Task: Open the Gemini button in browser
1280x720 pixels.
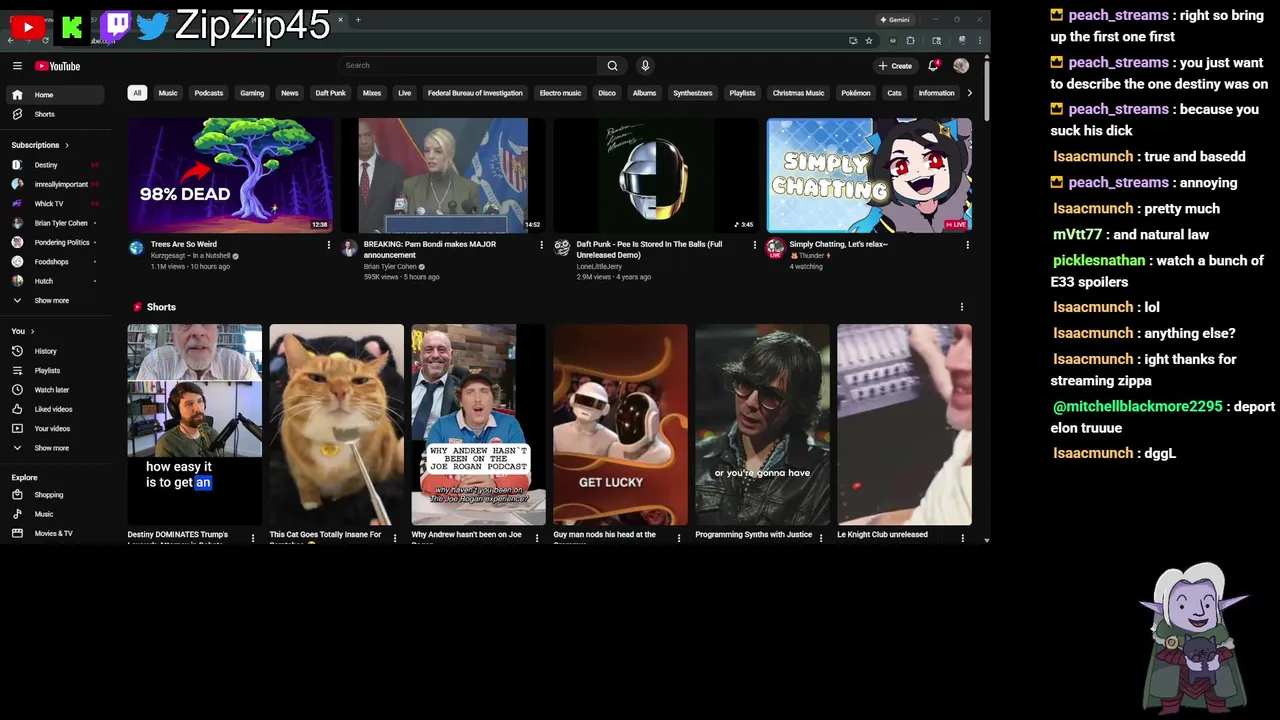Action: pos(894,20)
